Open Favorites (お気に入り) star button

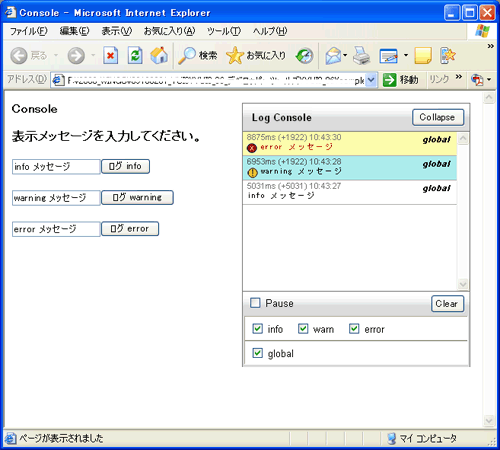tap(256, 55)
